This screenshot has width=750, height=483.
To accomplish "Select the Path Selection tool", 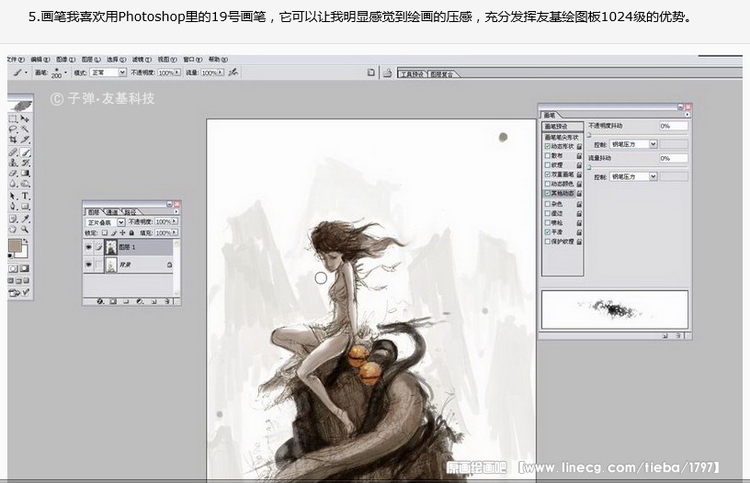I will (x=13, y=196).
